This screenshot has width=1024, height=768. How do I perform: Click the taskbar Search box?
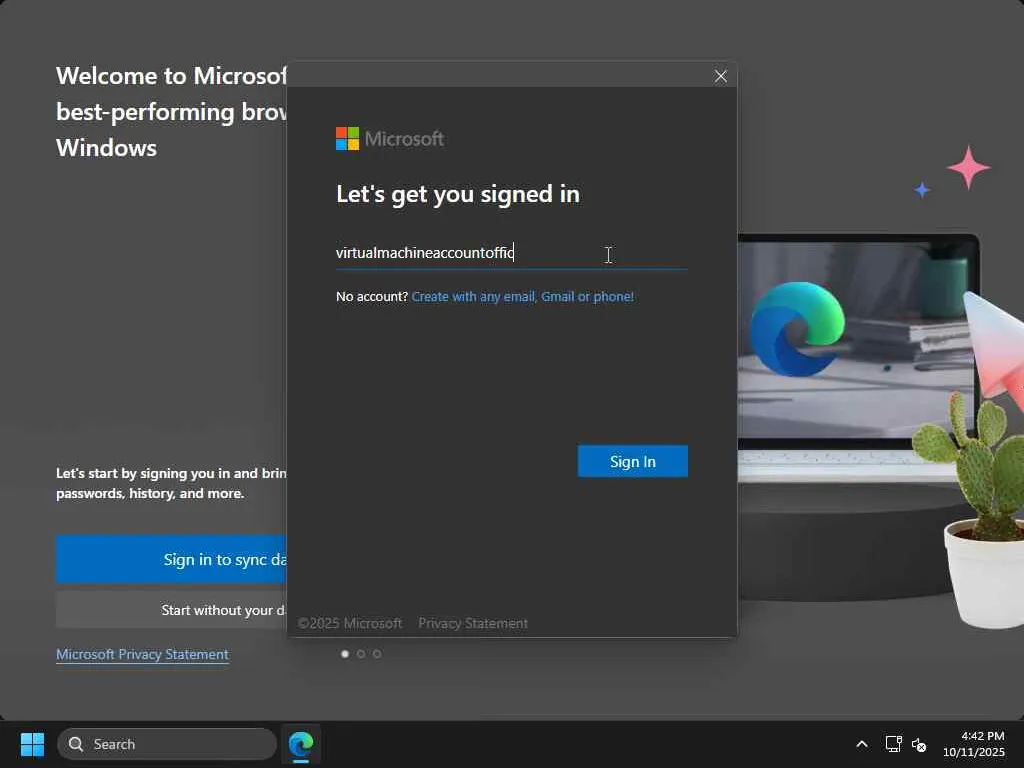167,744
